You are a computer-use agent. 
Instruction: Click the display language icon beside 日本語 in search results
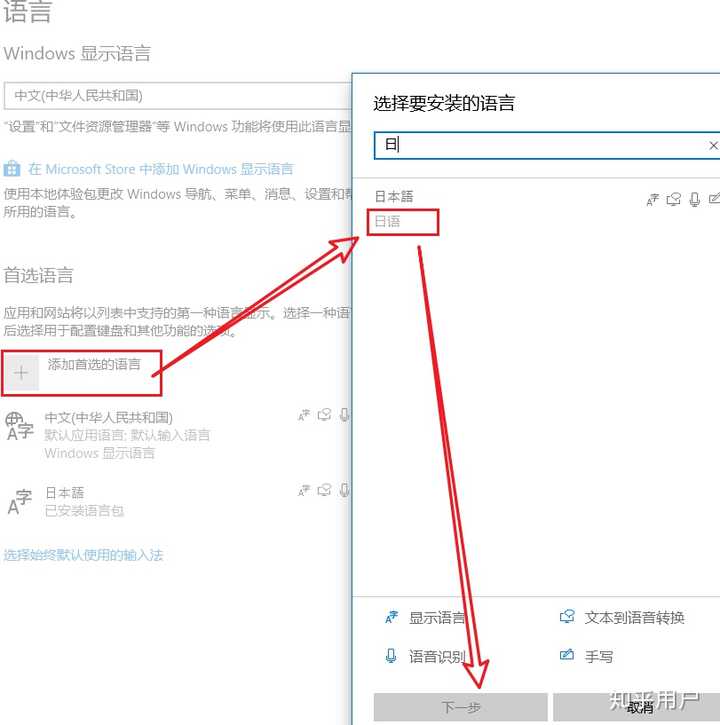[652, 200]
